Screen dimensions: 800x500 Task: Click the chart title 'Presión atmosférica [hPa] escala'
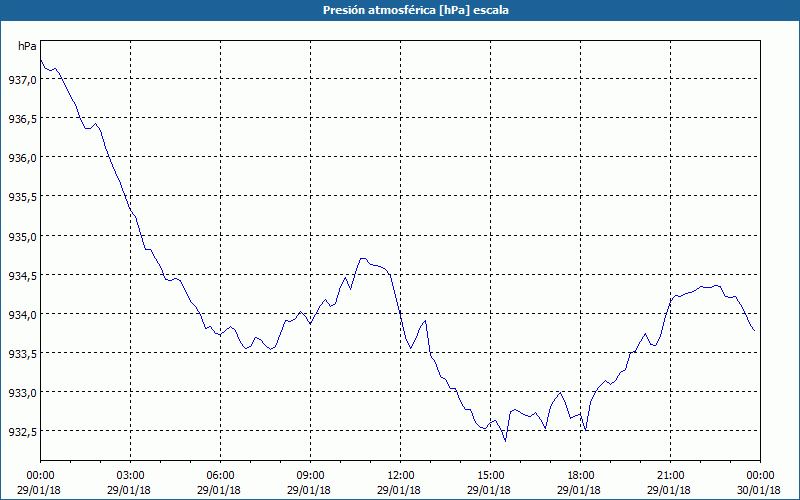click(415, 10)
